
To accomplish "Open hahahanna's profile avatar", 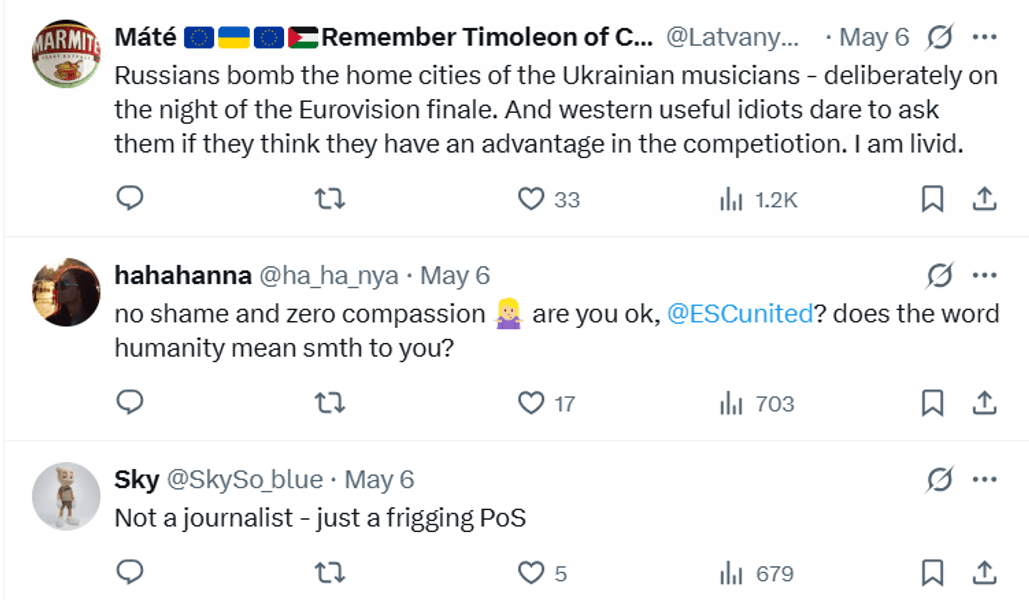I will coord(66,292).
